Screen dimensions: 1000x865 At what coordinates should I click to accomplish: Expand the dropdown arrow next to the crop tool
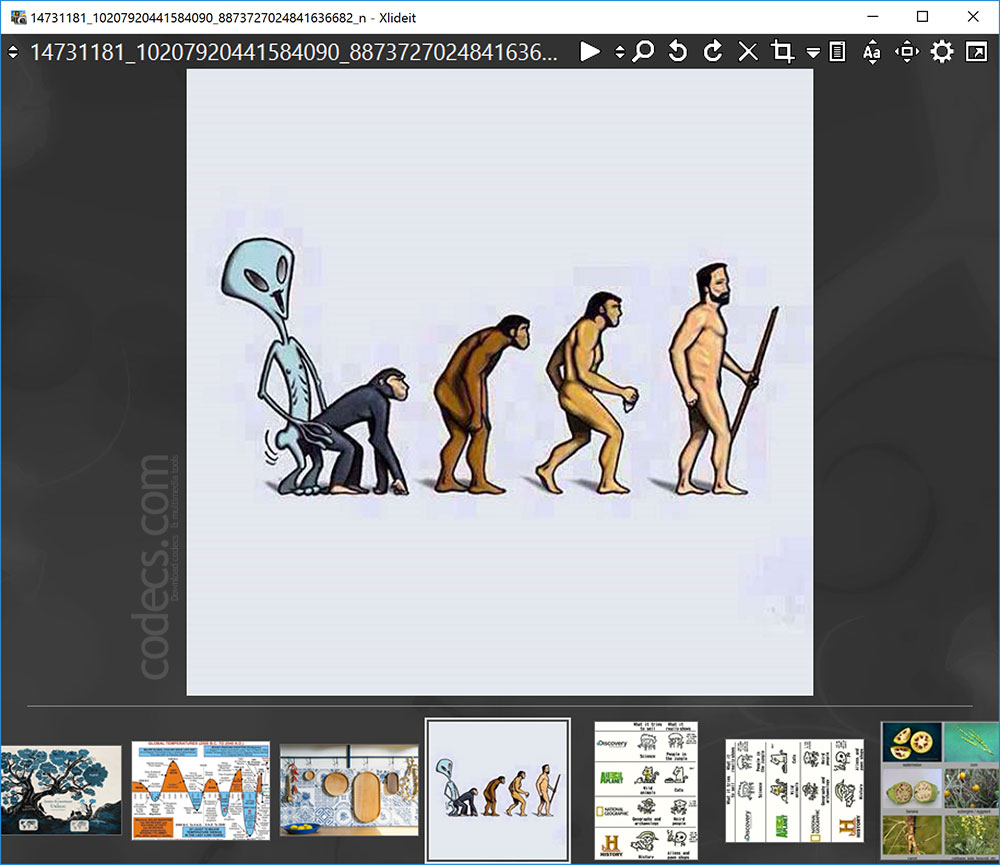tap(812, 53)
